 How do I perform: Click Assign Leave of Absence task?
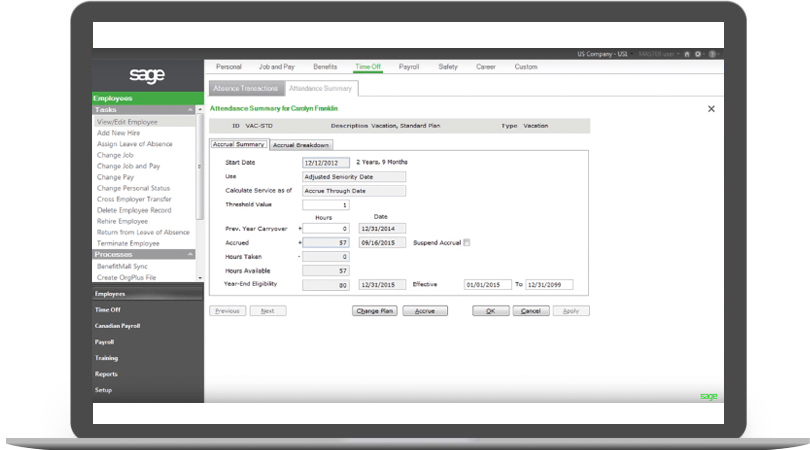[135, 144]
